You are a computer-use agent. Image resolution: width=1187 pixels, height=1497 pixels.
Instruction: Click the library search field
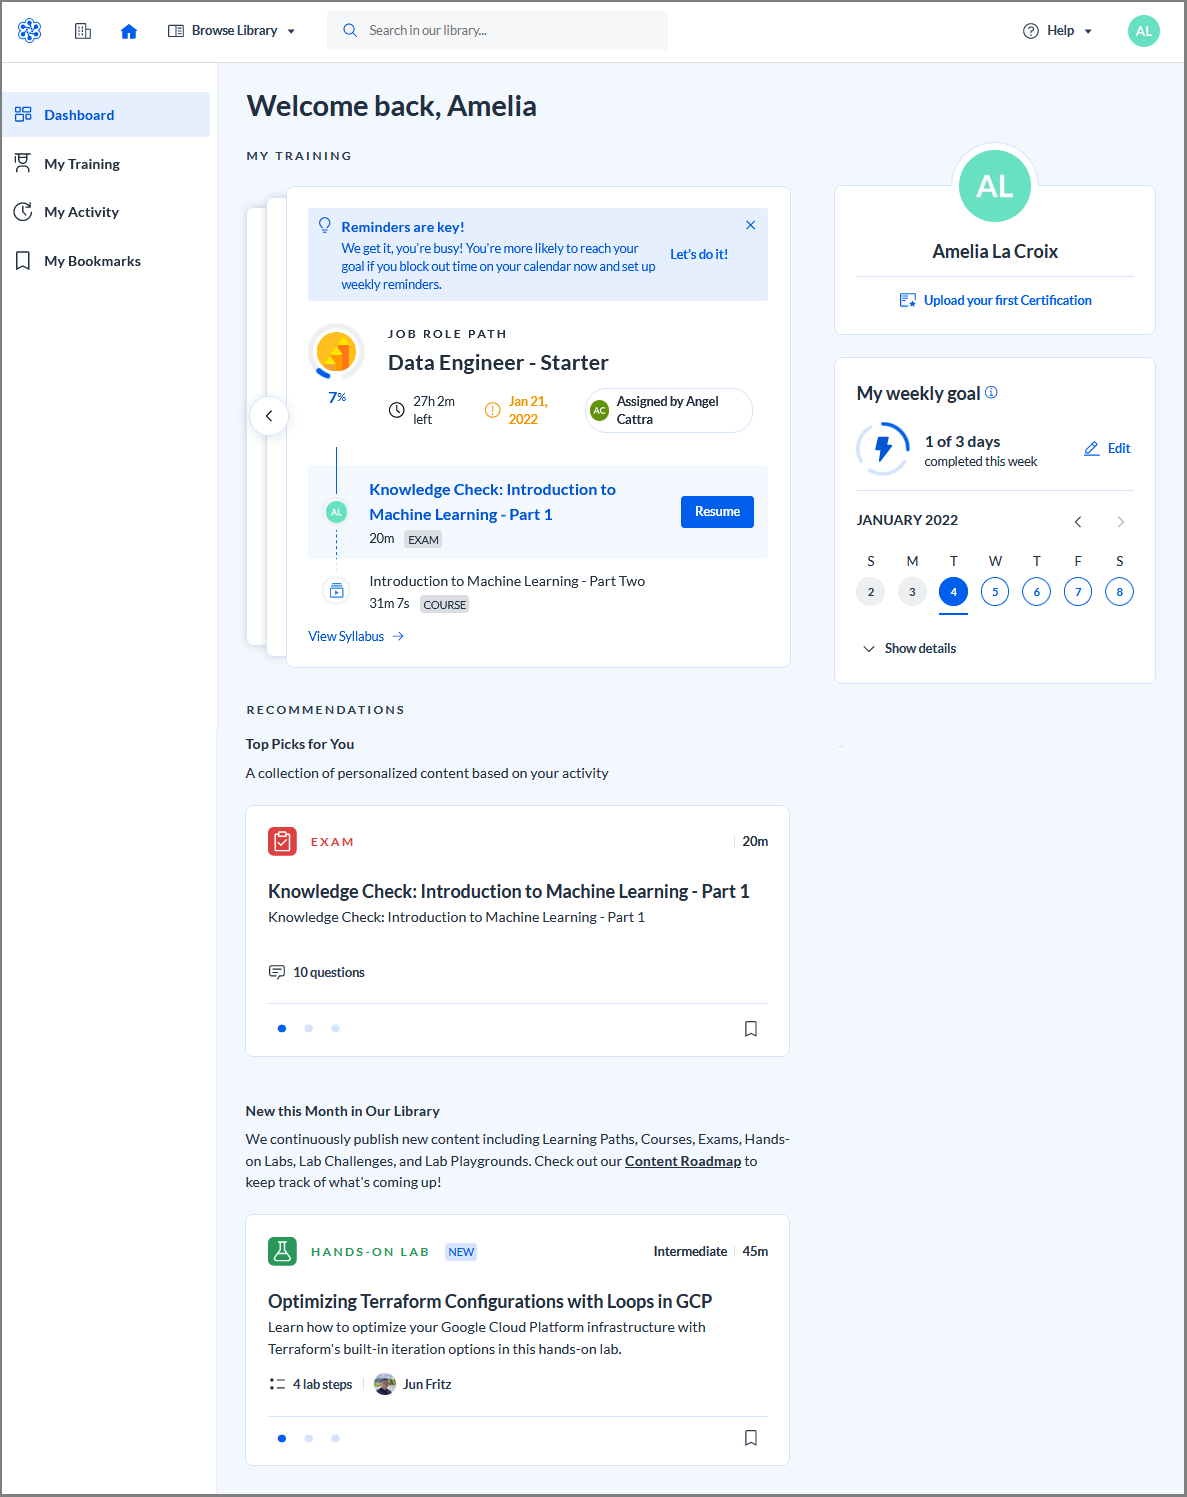[x=497, y=31]
